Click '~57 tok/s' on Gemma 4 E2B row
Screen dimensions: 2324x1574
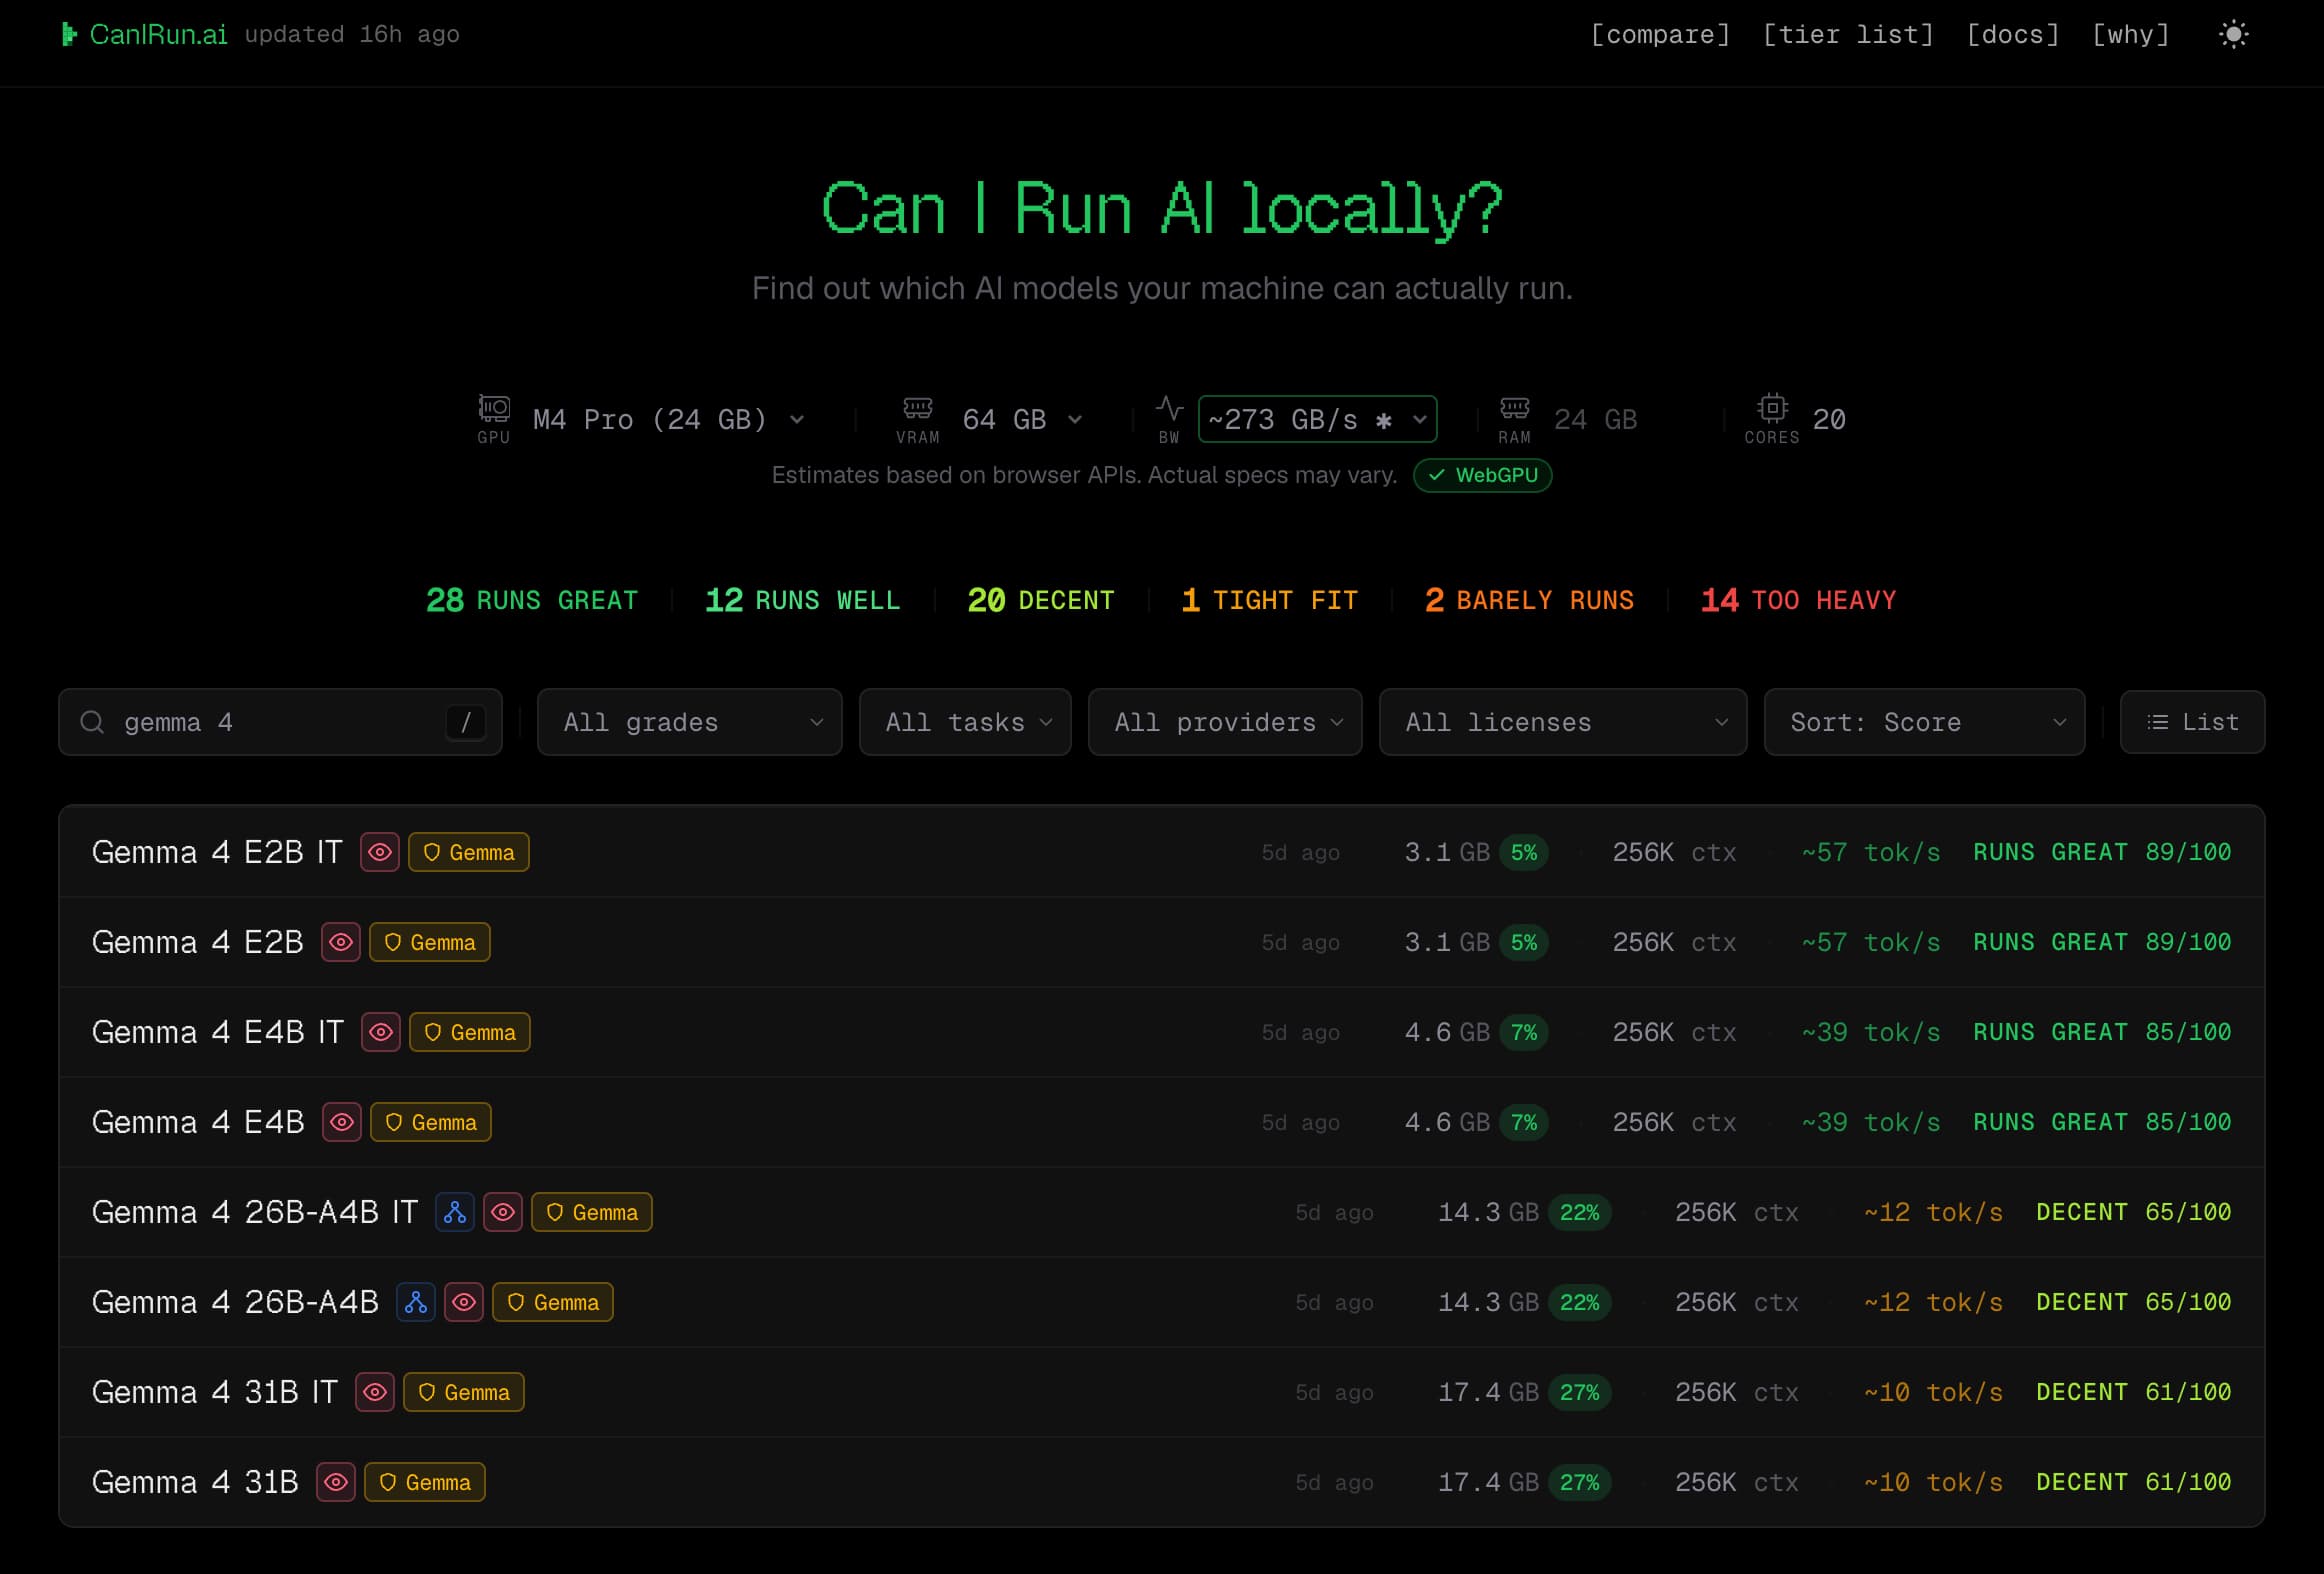[1871, 942]
